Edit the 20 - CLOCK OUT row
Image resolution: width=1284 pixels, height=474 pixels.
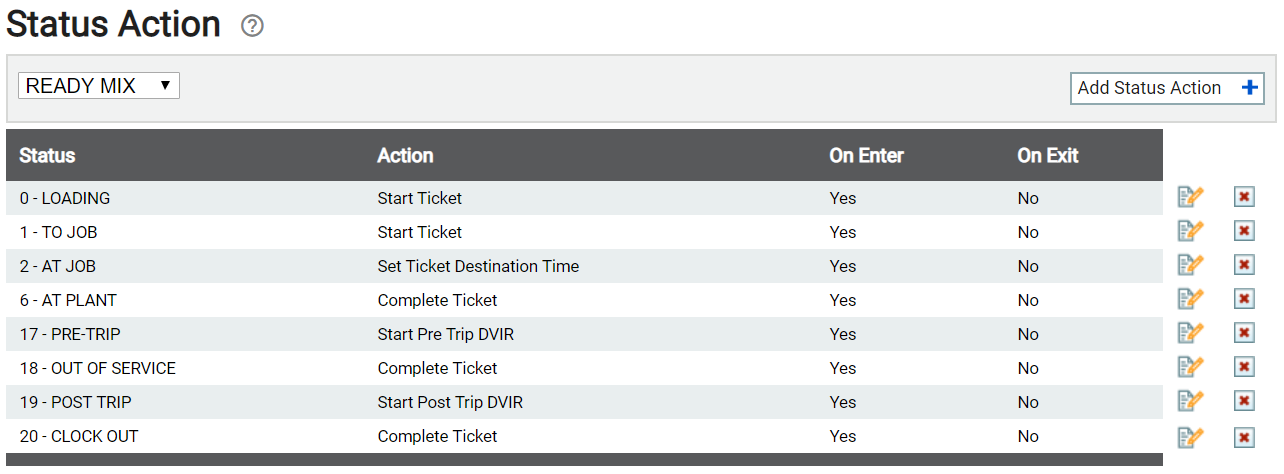pyautogui.click(x=1190, y=436)
